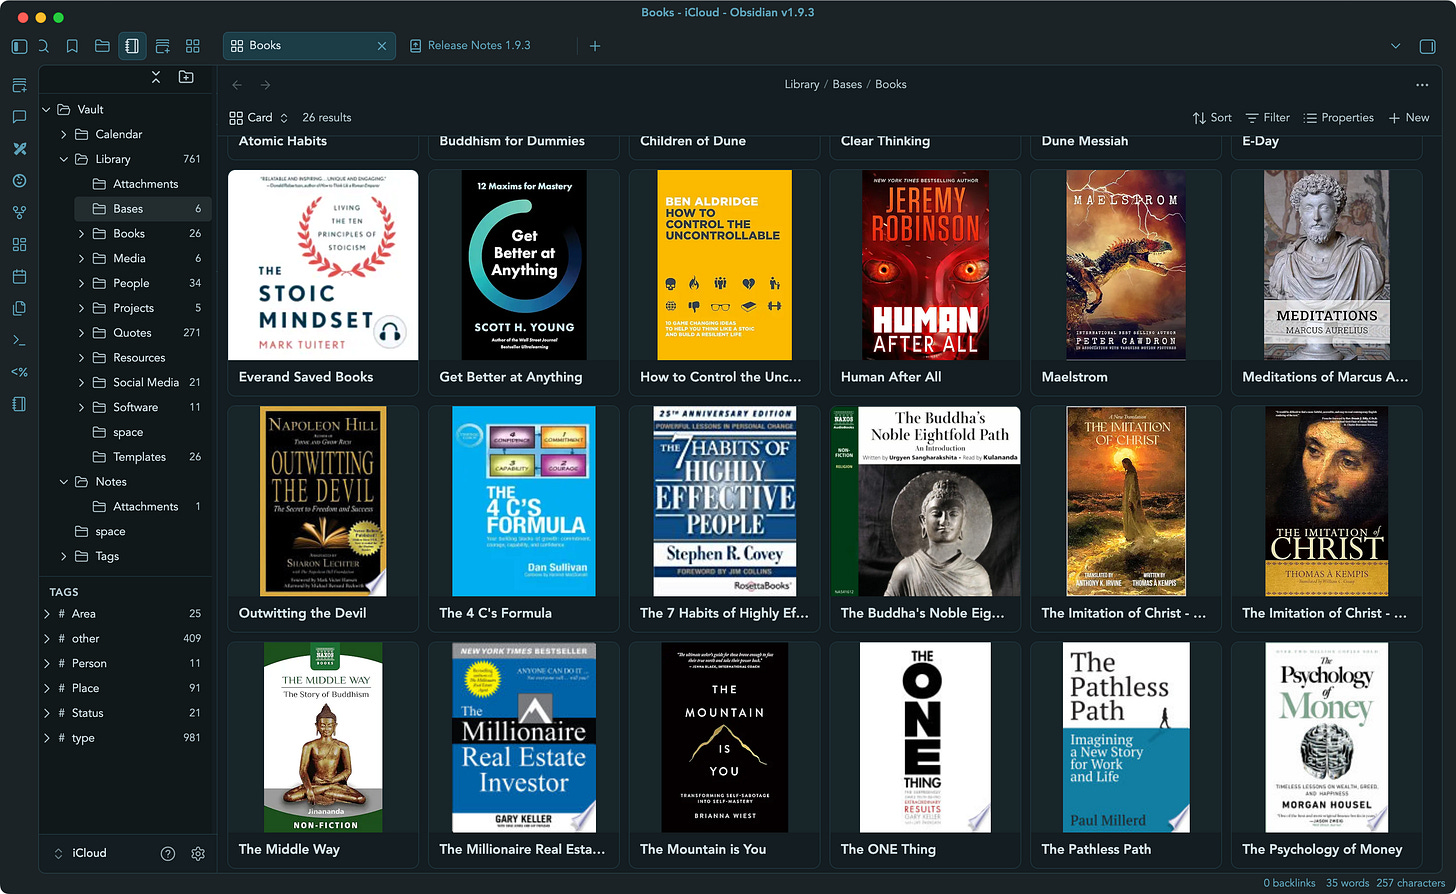Open the Filter options
The width and height of the screenshot is (1456, 894).
pos(1268,118)
